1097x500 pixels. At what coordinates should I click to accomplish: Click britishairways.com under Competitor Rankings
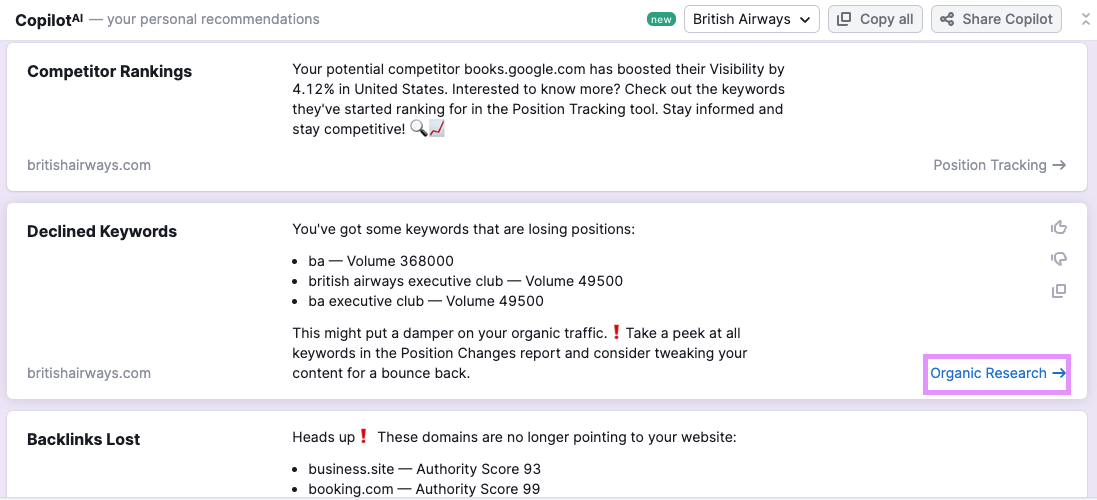point(89,165)
